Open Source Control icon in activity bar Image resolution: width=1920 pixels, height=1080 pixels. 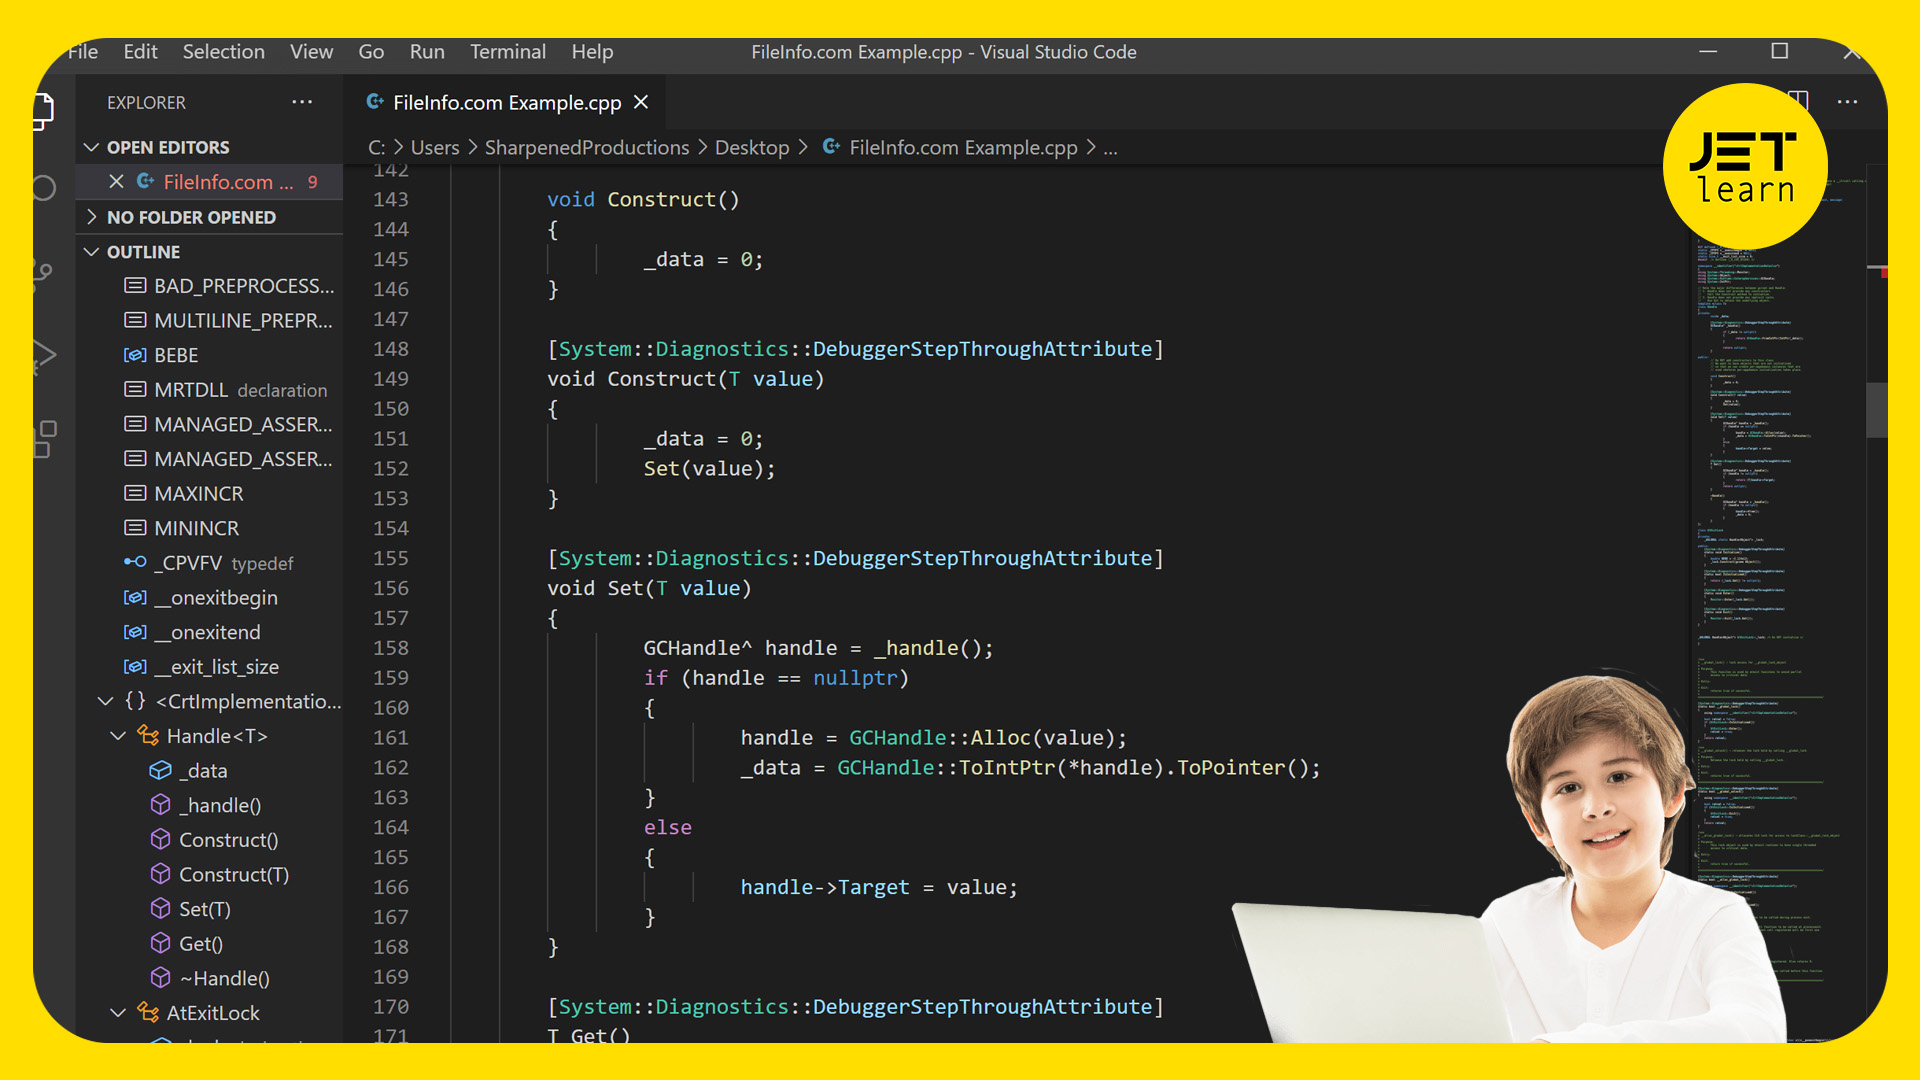(44, 272)
